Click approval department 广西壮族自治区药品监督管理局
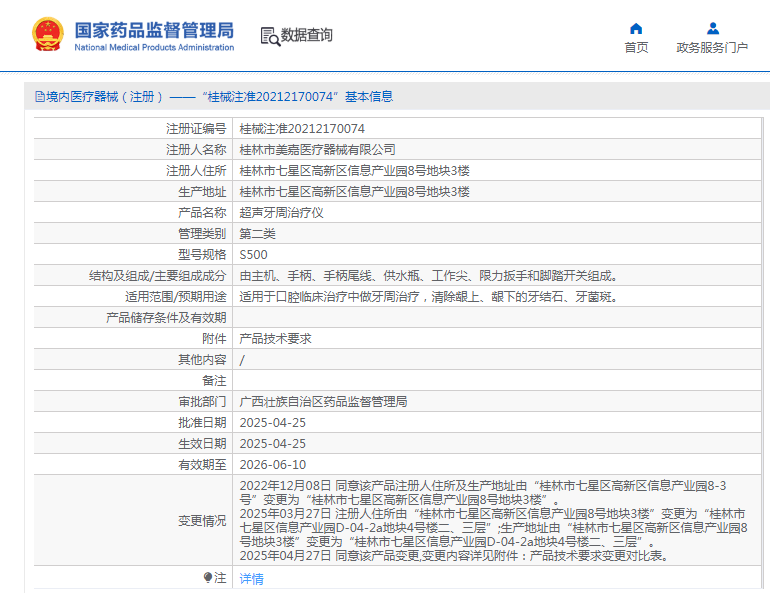Image resolution: width=770 pixels, height=593 pixels. pos(323,402)
